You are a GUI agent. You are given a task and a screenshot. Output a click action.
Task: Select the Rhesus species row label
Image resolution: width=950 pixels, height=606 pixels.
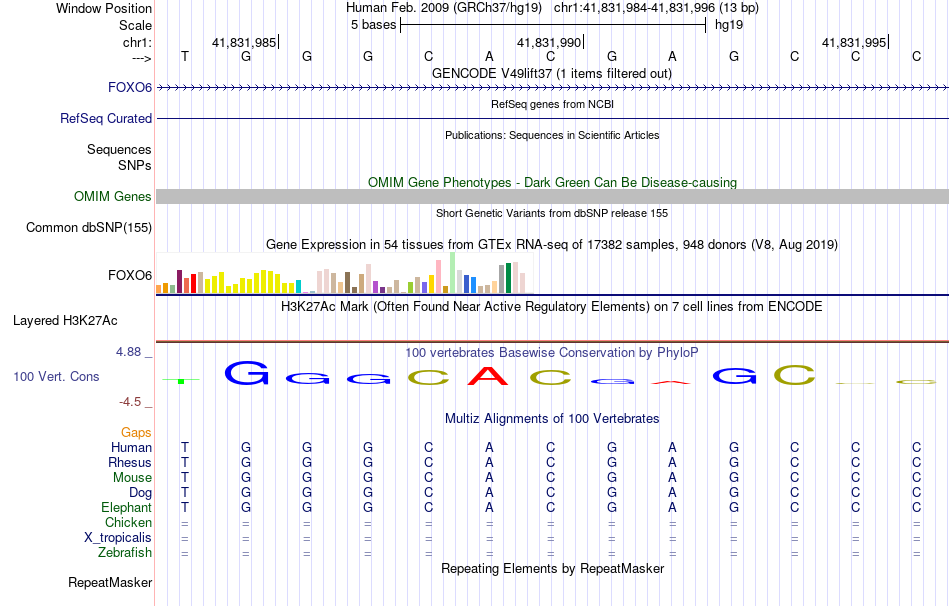tap(130, 462)
